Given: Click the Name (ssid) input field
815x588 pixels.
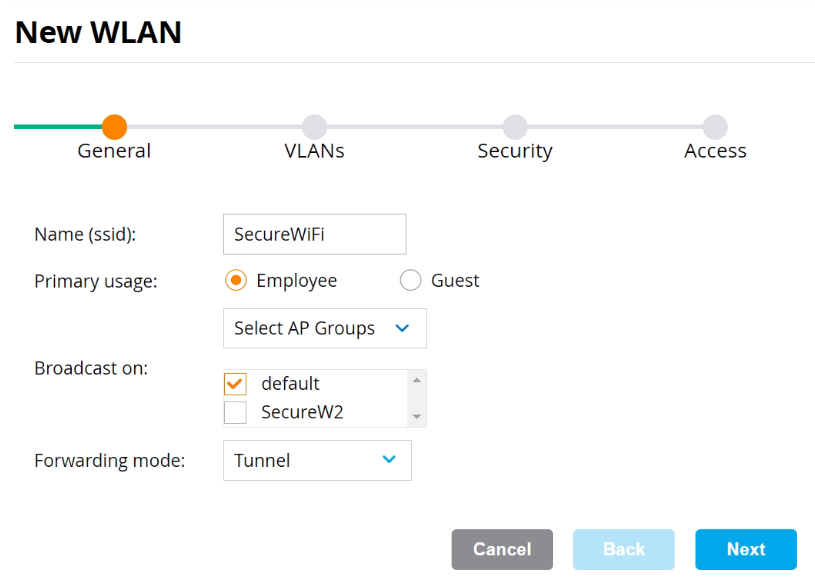Looking at the screenshot, I should pos(314,234).
